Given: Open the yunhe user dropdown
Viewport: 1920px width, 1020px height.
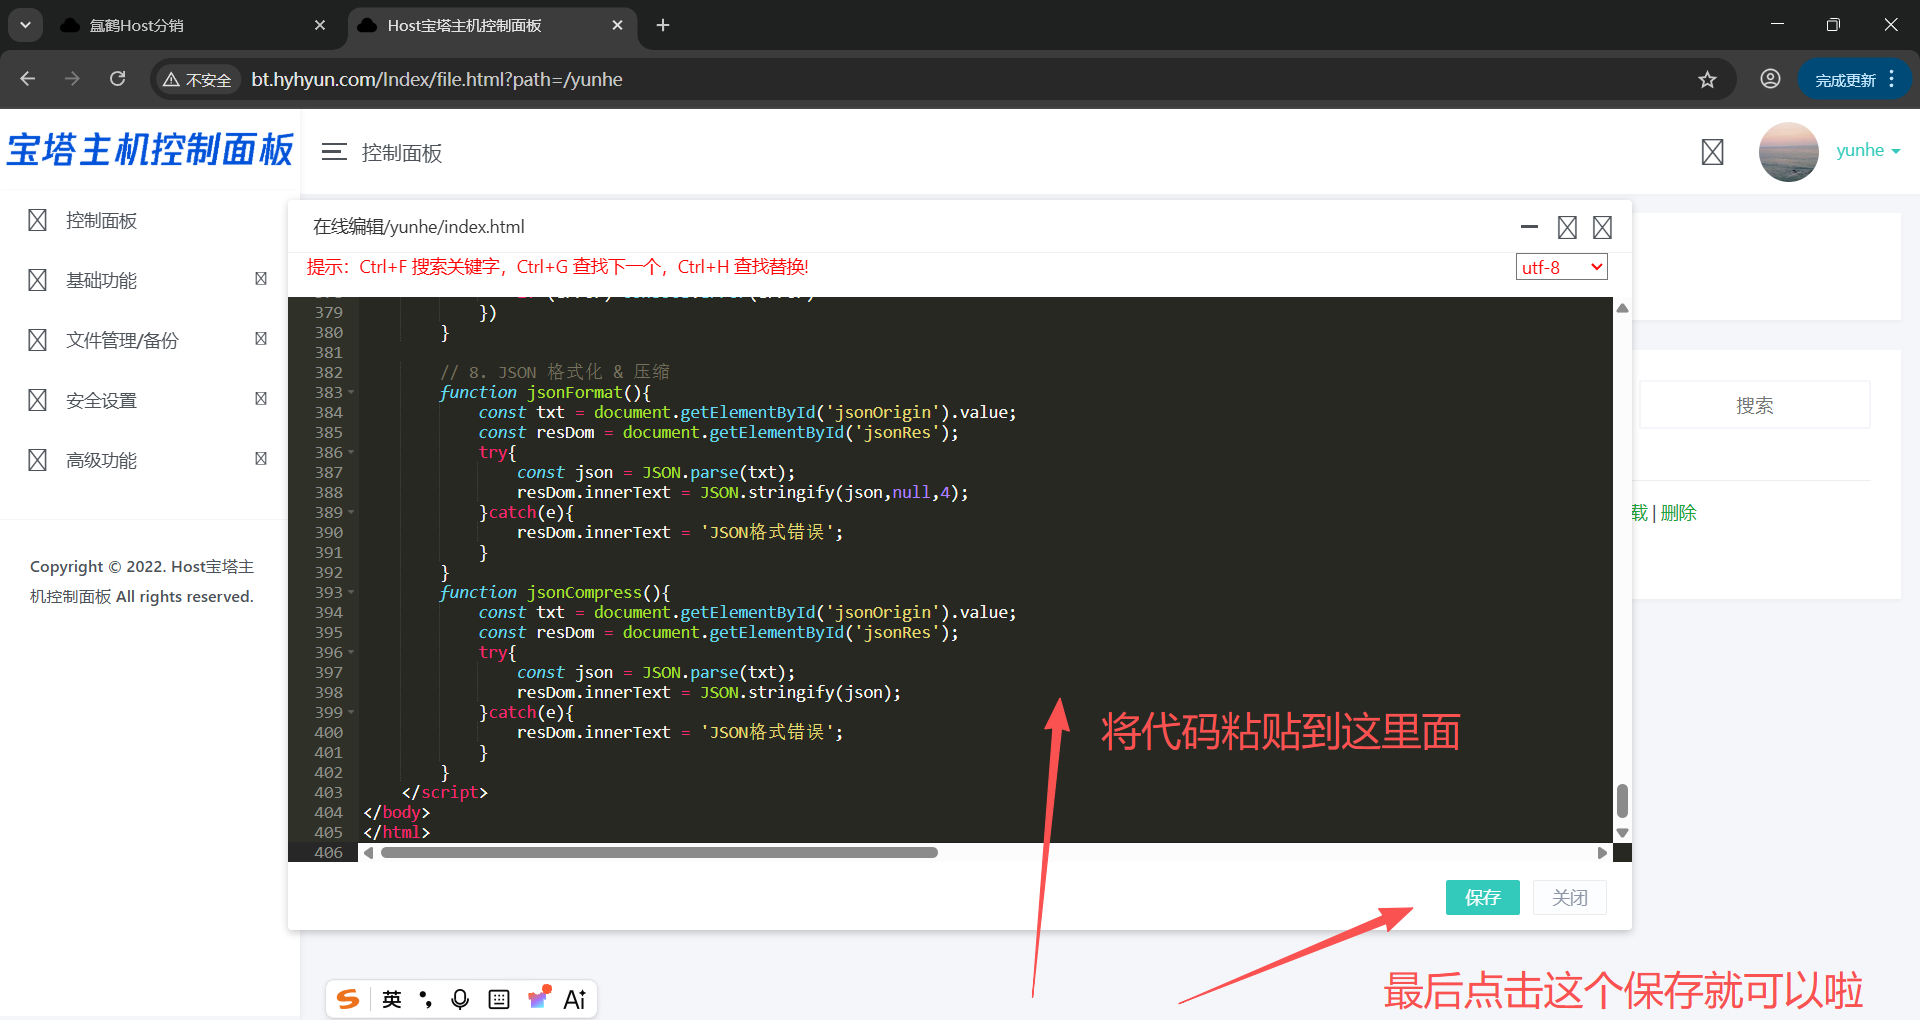Looking at the screenshot, I should click(1868, 151).
